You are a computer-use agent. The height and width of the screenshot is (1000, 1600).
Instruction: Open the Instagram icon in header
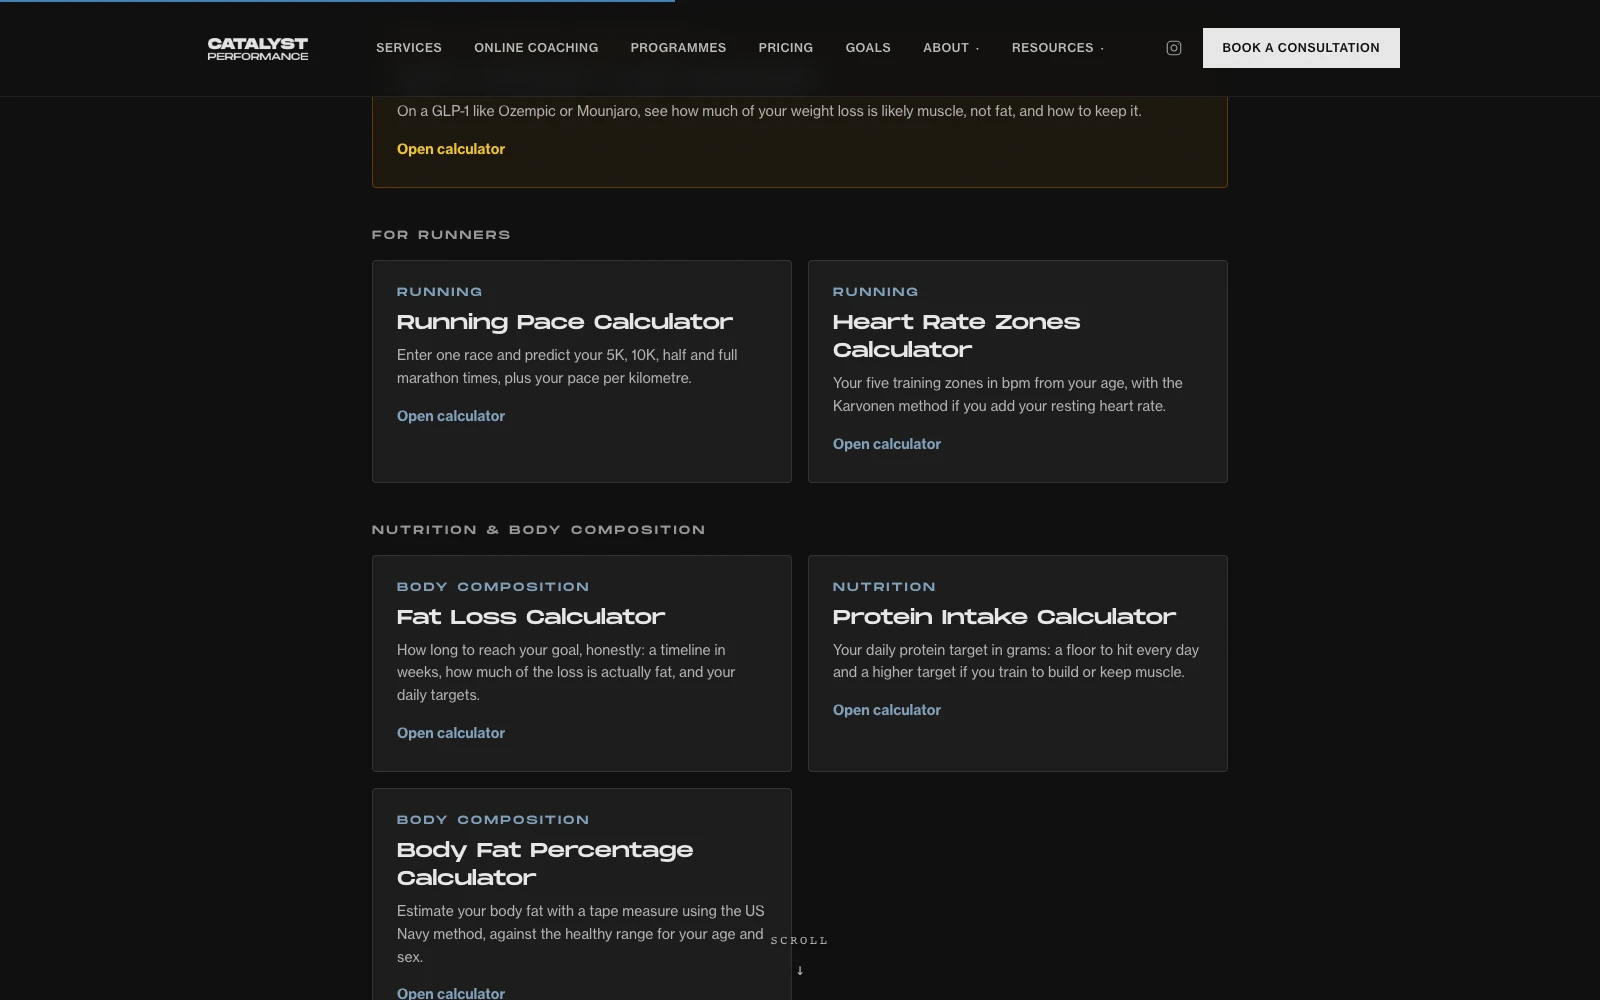point(1174,48)
